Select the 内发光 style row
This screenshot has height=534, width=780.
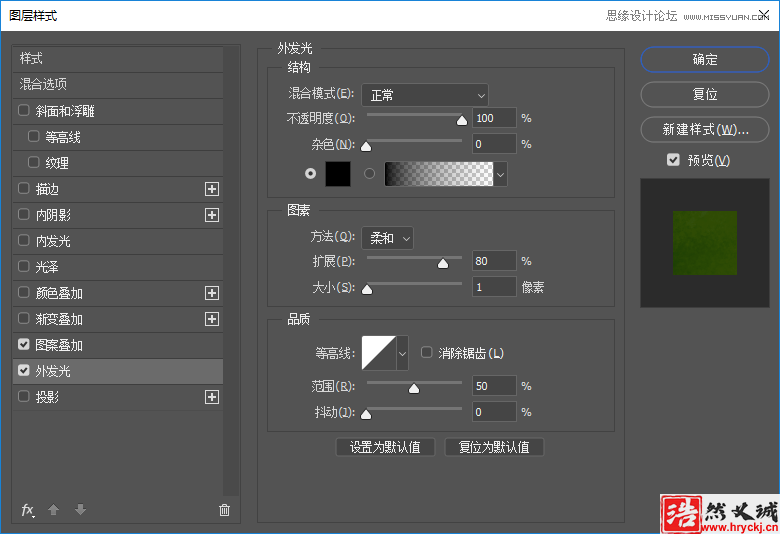point(117,241)
